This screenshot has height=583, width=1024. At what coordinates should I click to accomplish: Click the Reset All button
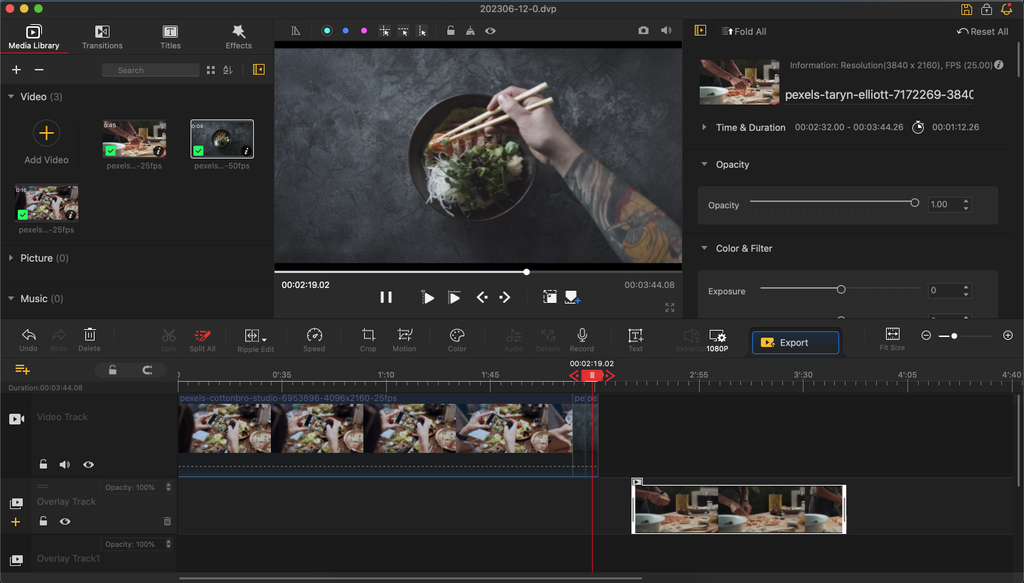coord(981,31)
